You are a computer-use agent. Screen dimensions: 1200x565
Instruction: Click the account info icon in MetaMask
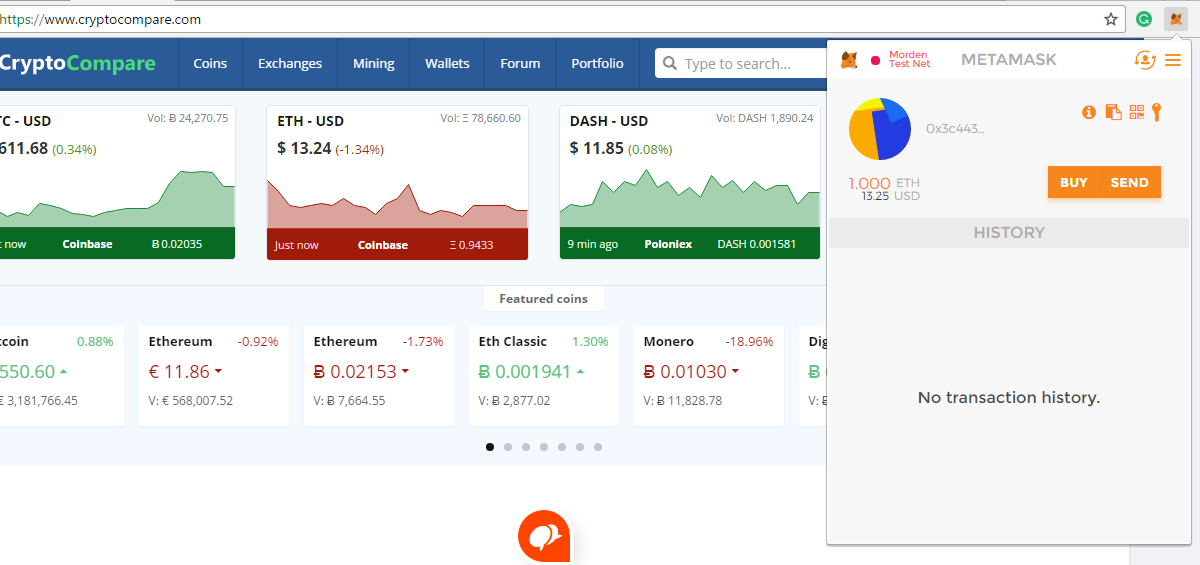(x=1089, y=112)
